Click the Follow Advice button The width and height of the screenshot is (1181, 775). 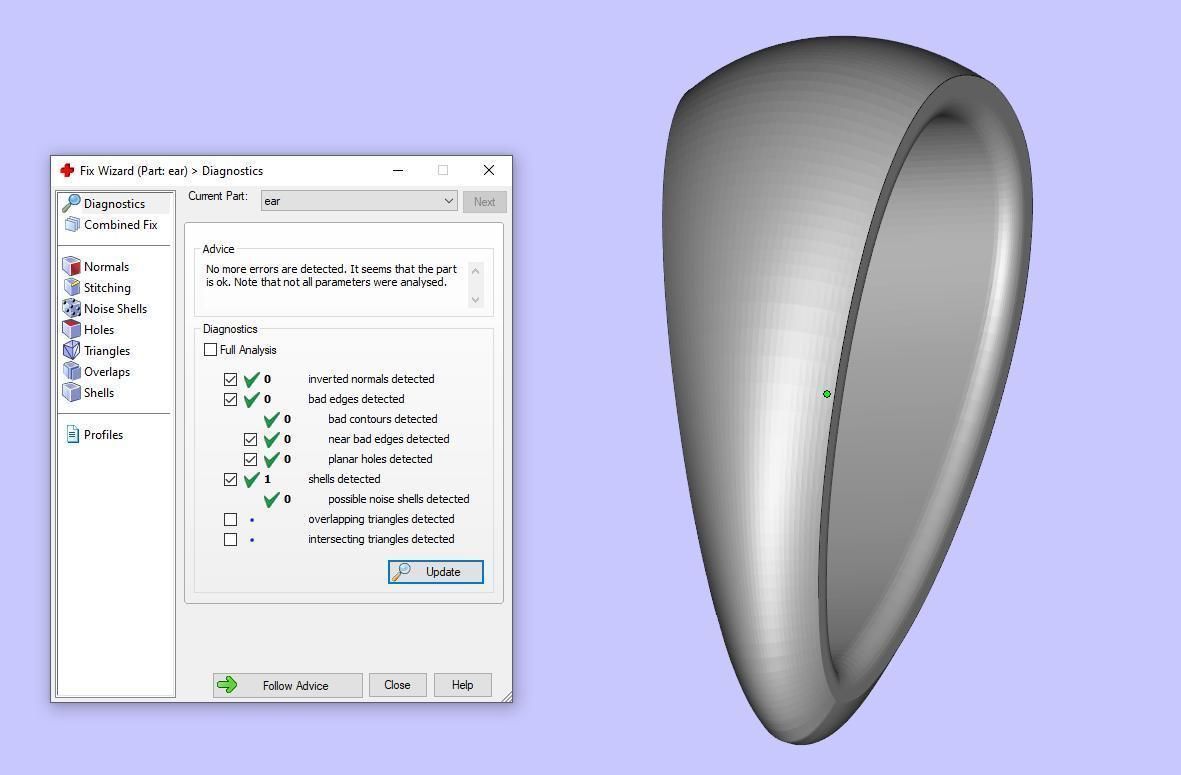click(x=288, y=685)
